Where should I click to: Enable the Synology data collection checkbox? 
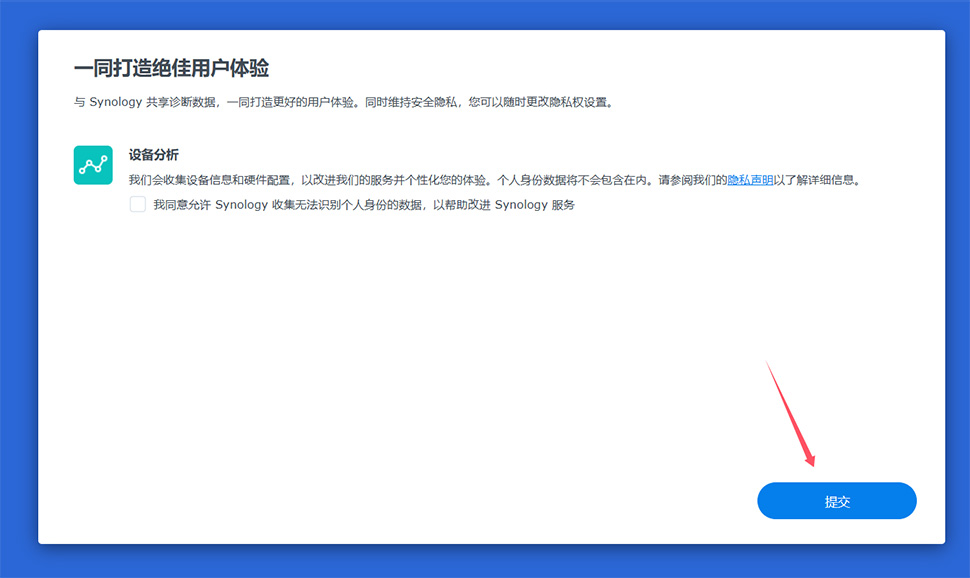point(137,205)
